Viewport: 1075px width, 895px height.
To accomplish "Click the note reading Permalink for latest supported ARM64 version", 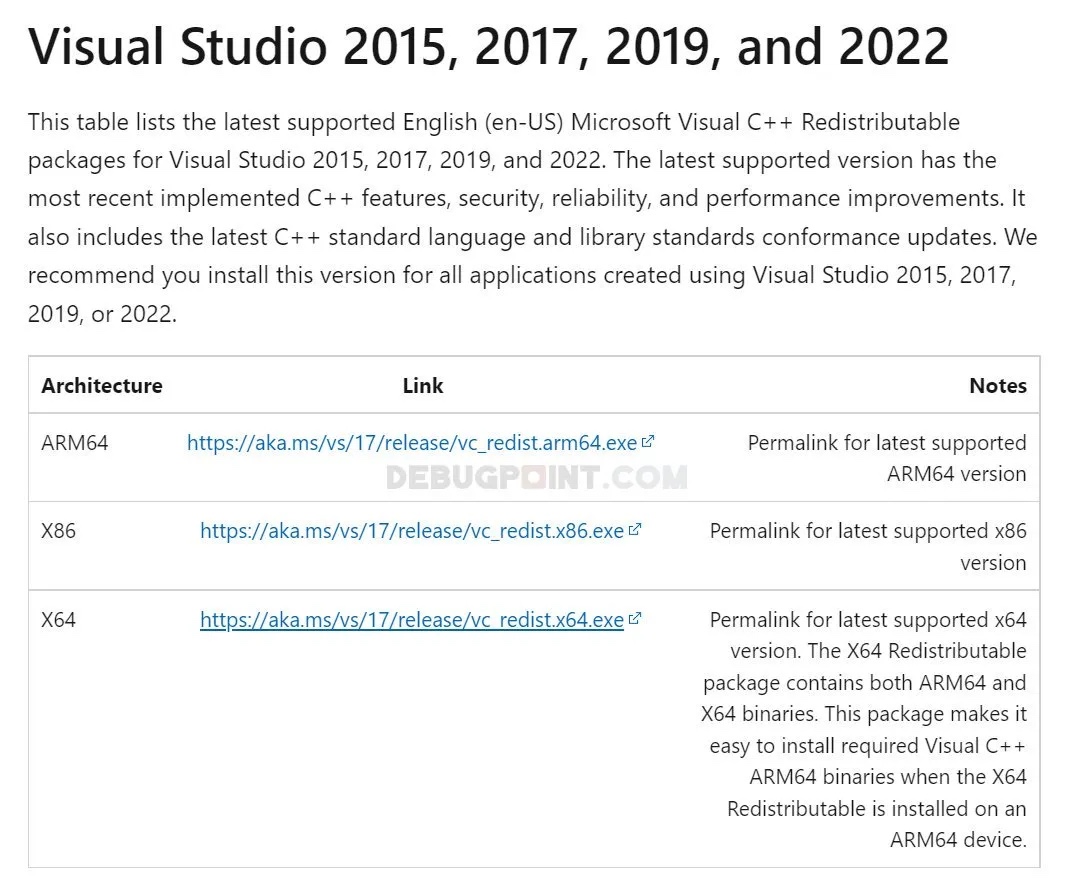I will (885, 458).
